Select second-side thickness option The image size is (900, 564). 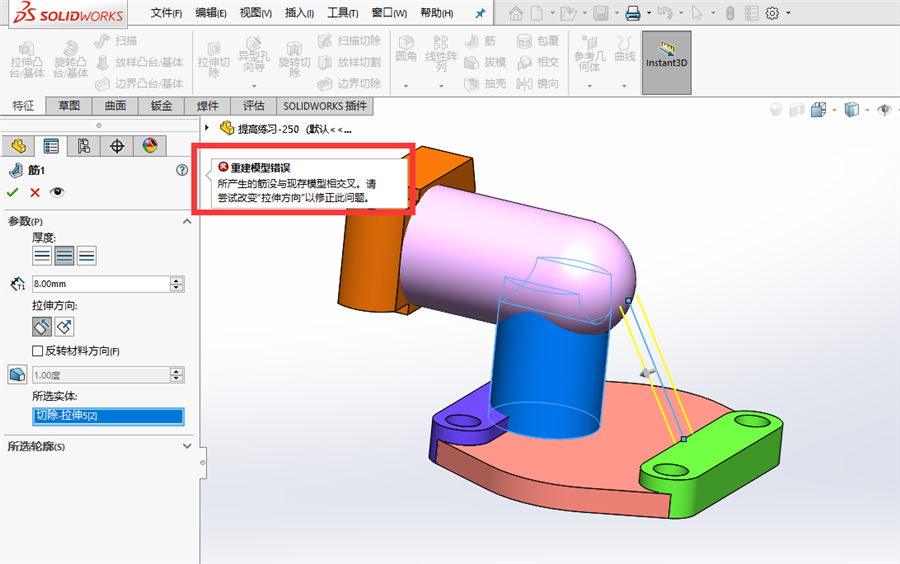tap(86, 256)
